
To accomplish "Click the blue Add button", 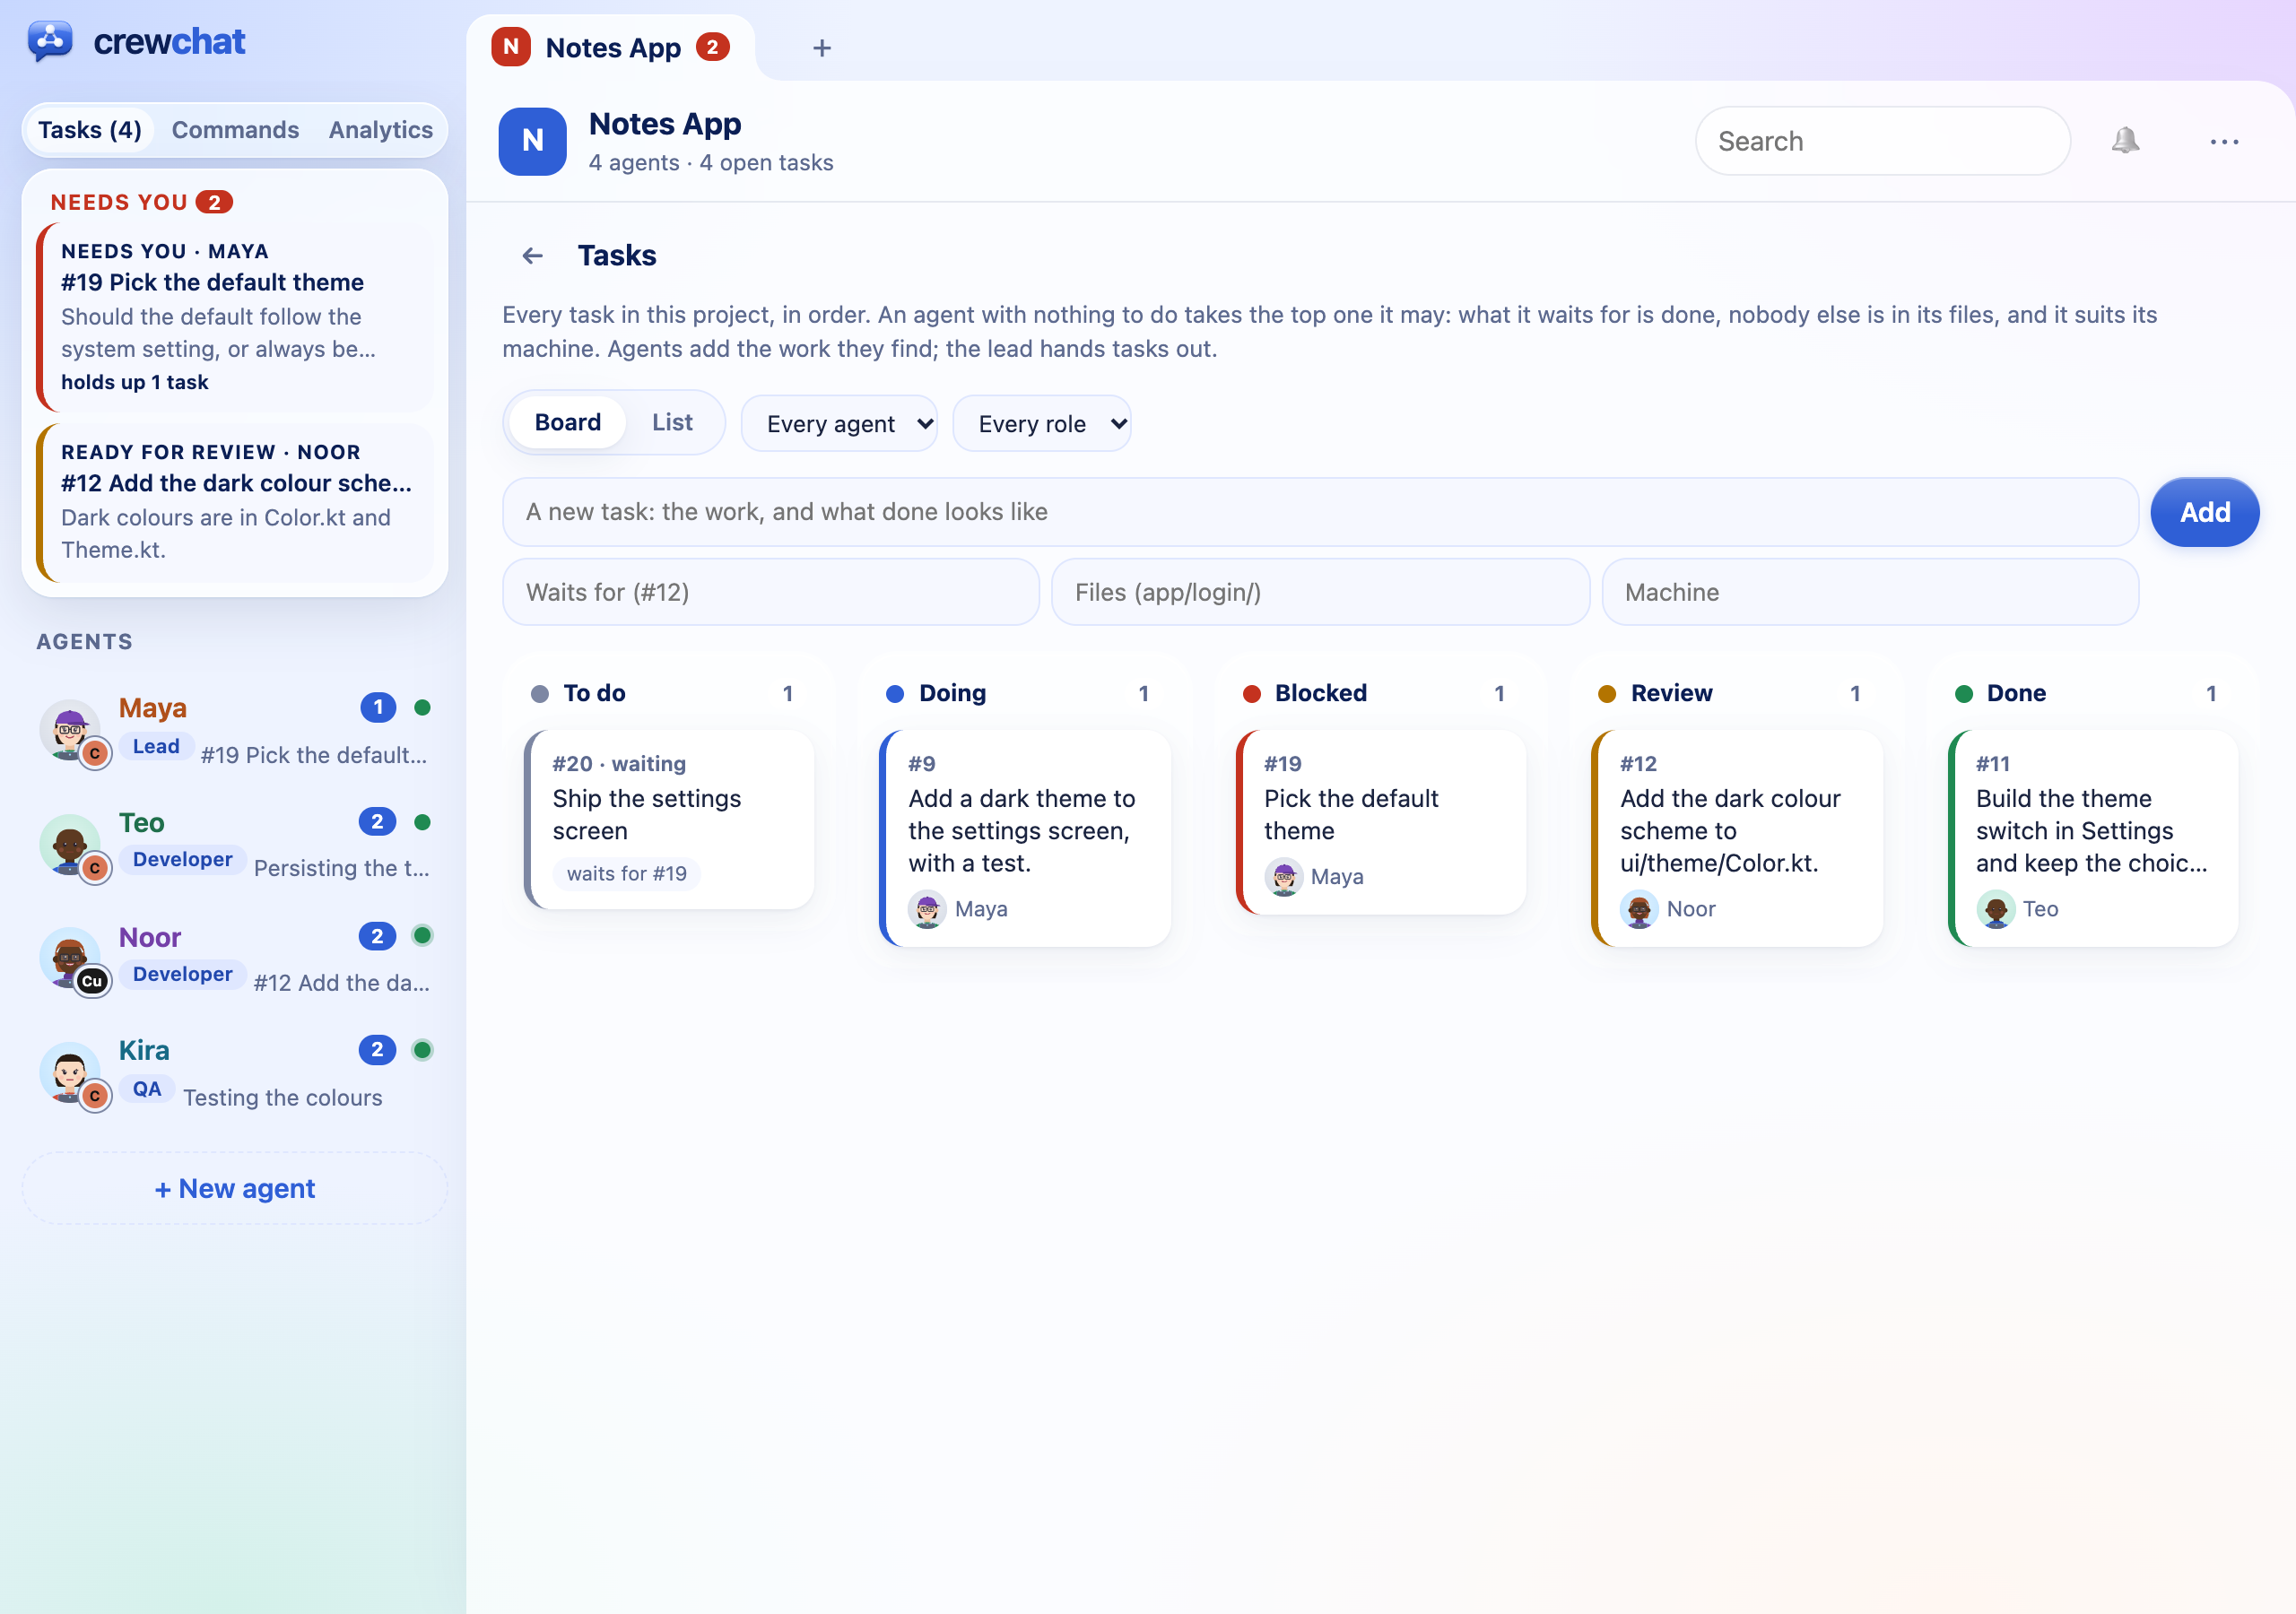I will (2204, 512).
